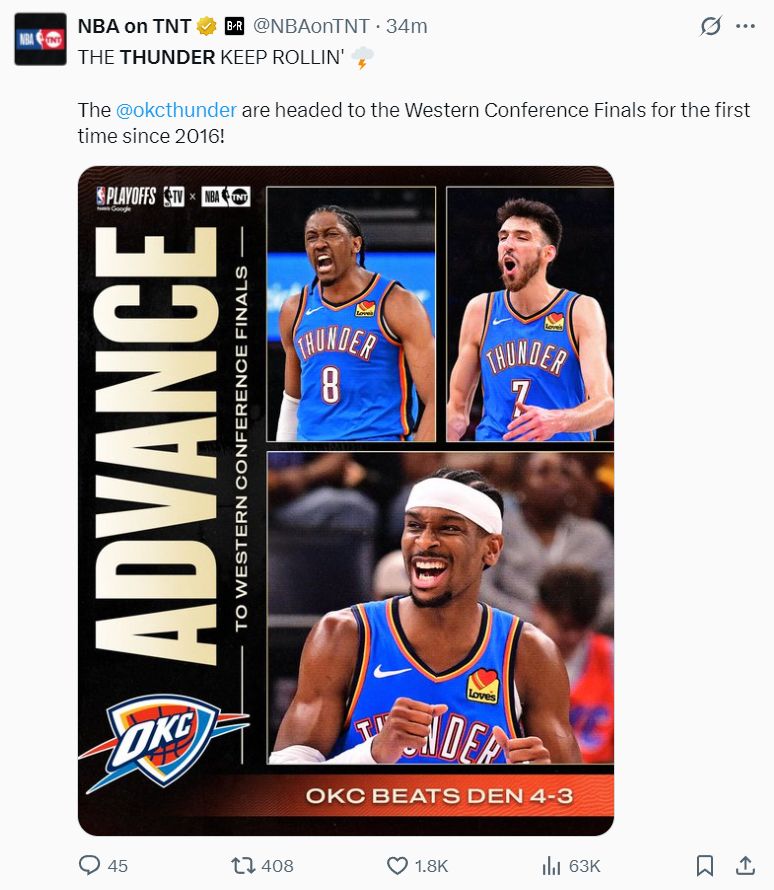Like the post with 1.8K likes
Screen dimensions: 774x890
(418, 866)
